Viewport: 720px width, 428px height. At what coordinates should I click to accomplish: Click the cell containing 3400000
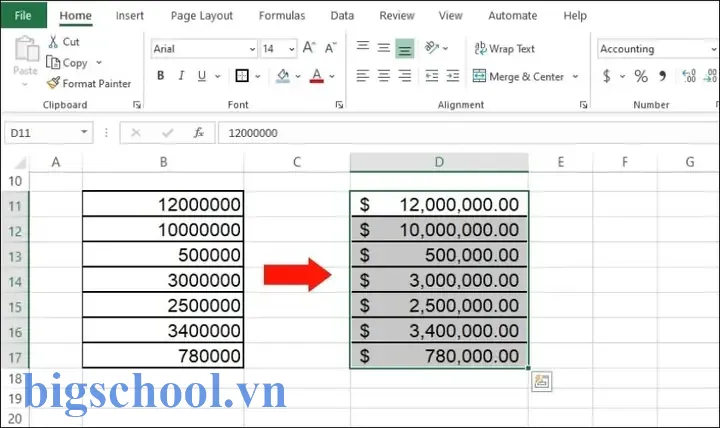coord(163,331)
